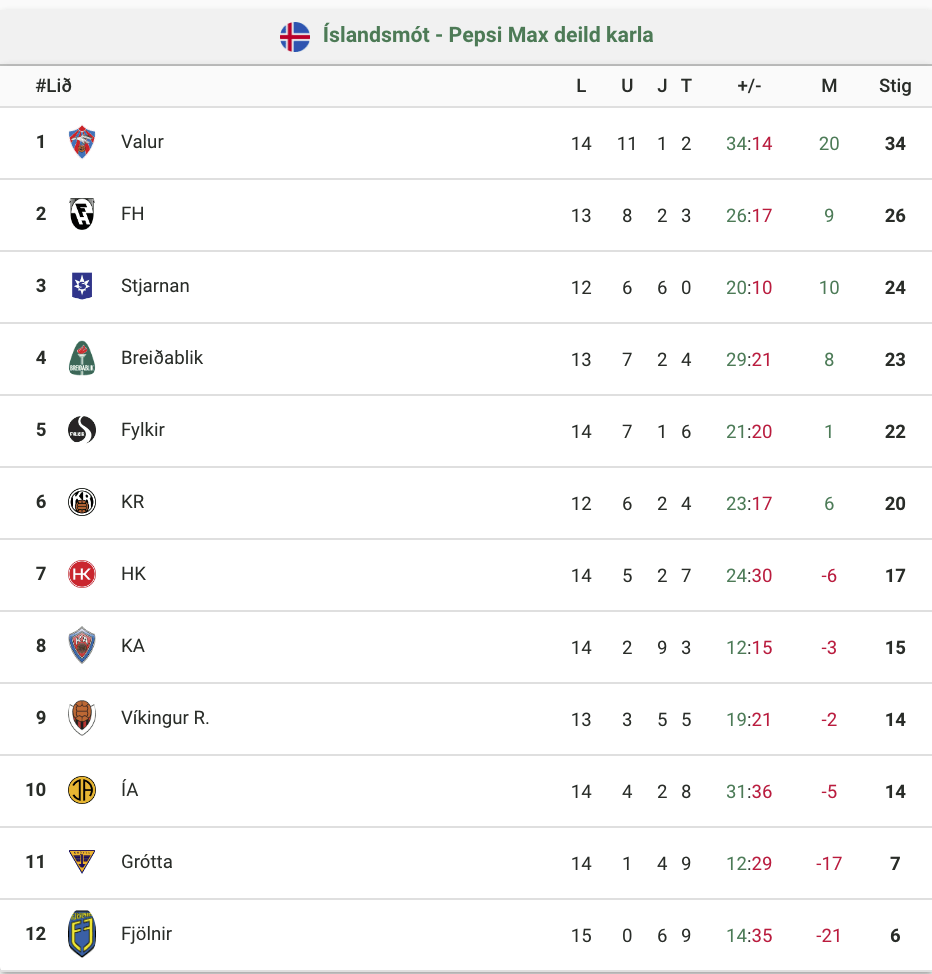Image resolution: width=932 pixels, height=974 pixels.
Task: Click the +/- column header
Action: (749, 86)
